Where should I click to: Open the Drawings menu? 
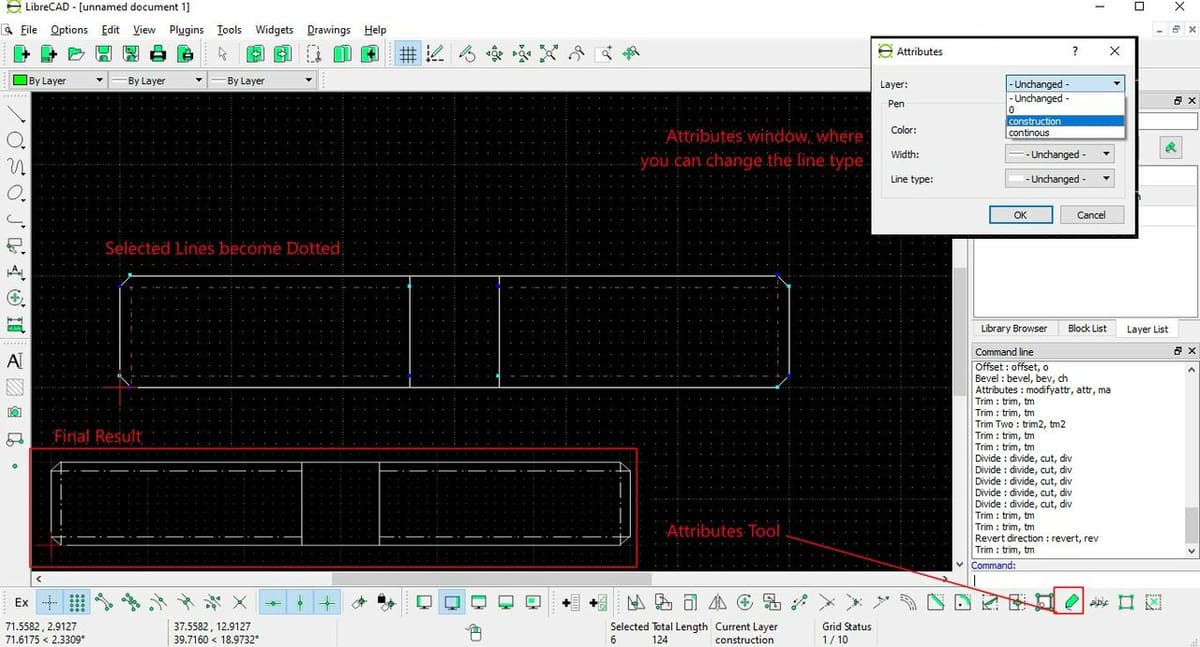tap(328, 30)
